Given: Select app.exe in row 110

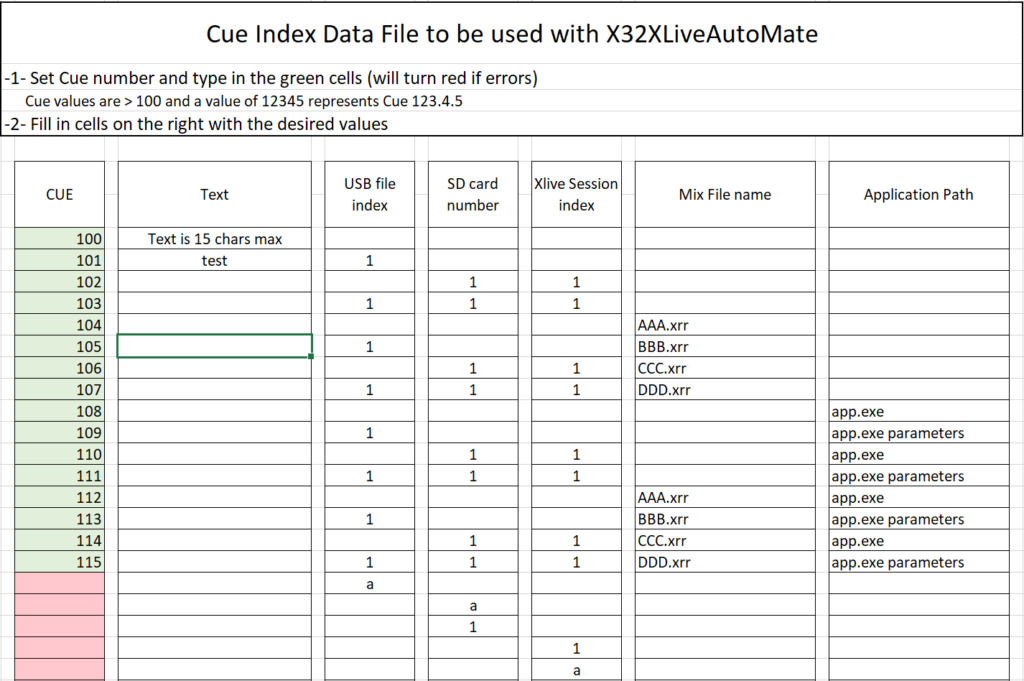Looking at the screenshot, I should 919,454.
